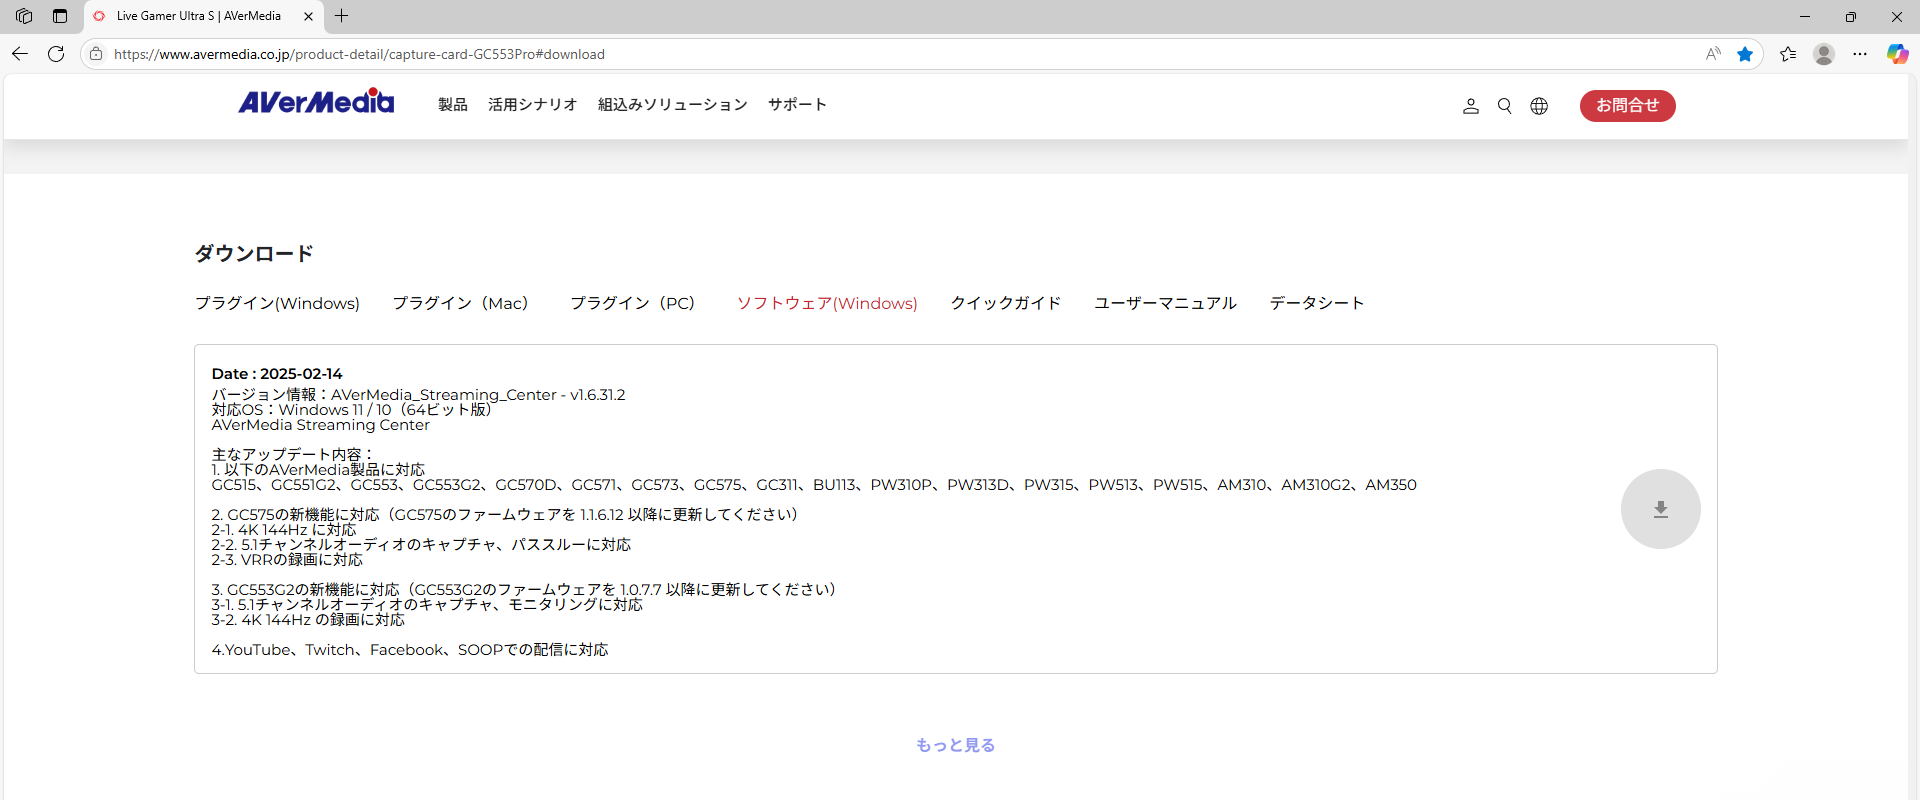Click the favorites star icon
The height and width of the screenshot is (800, 1920).
click(x=1745, y=54)
